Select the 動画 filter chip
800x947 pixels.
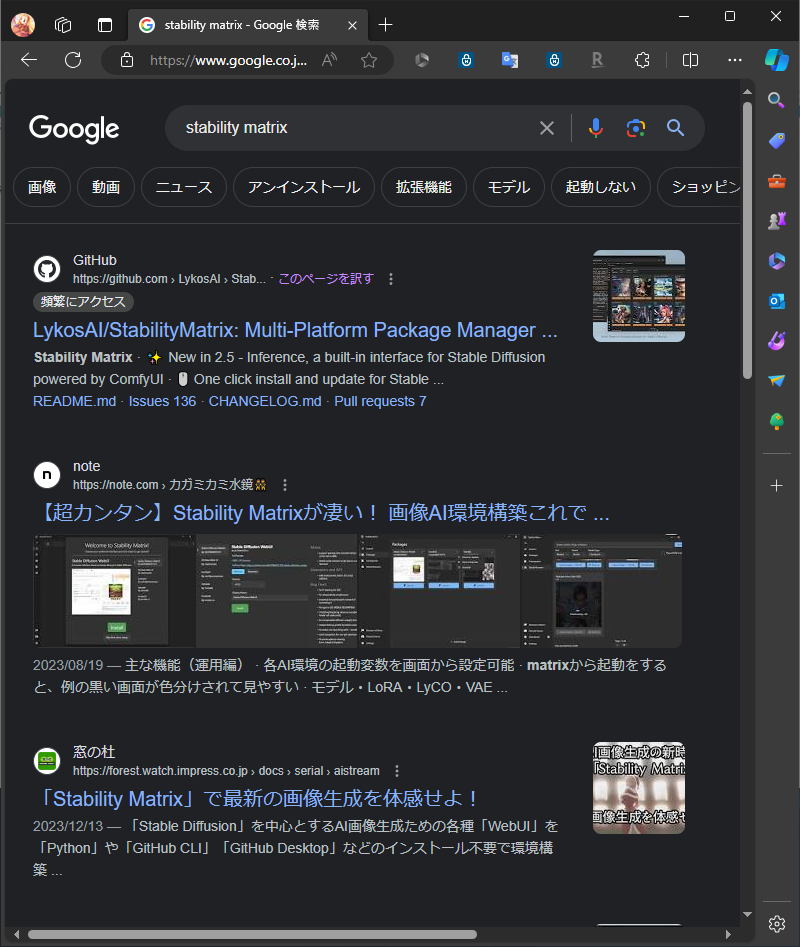(x=106, y=187)
